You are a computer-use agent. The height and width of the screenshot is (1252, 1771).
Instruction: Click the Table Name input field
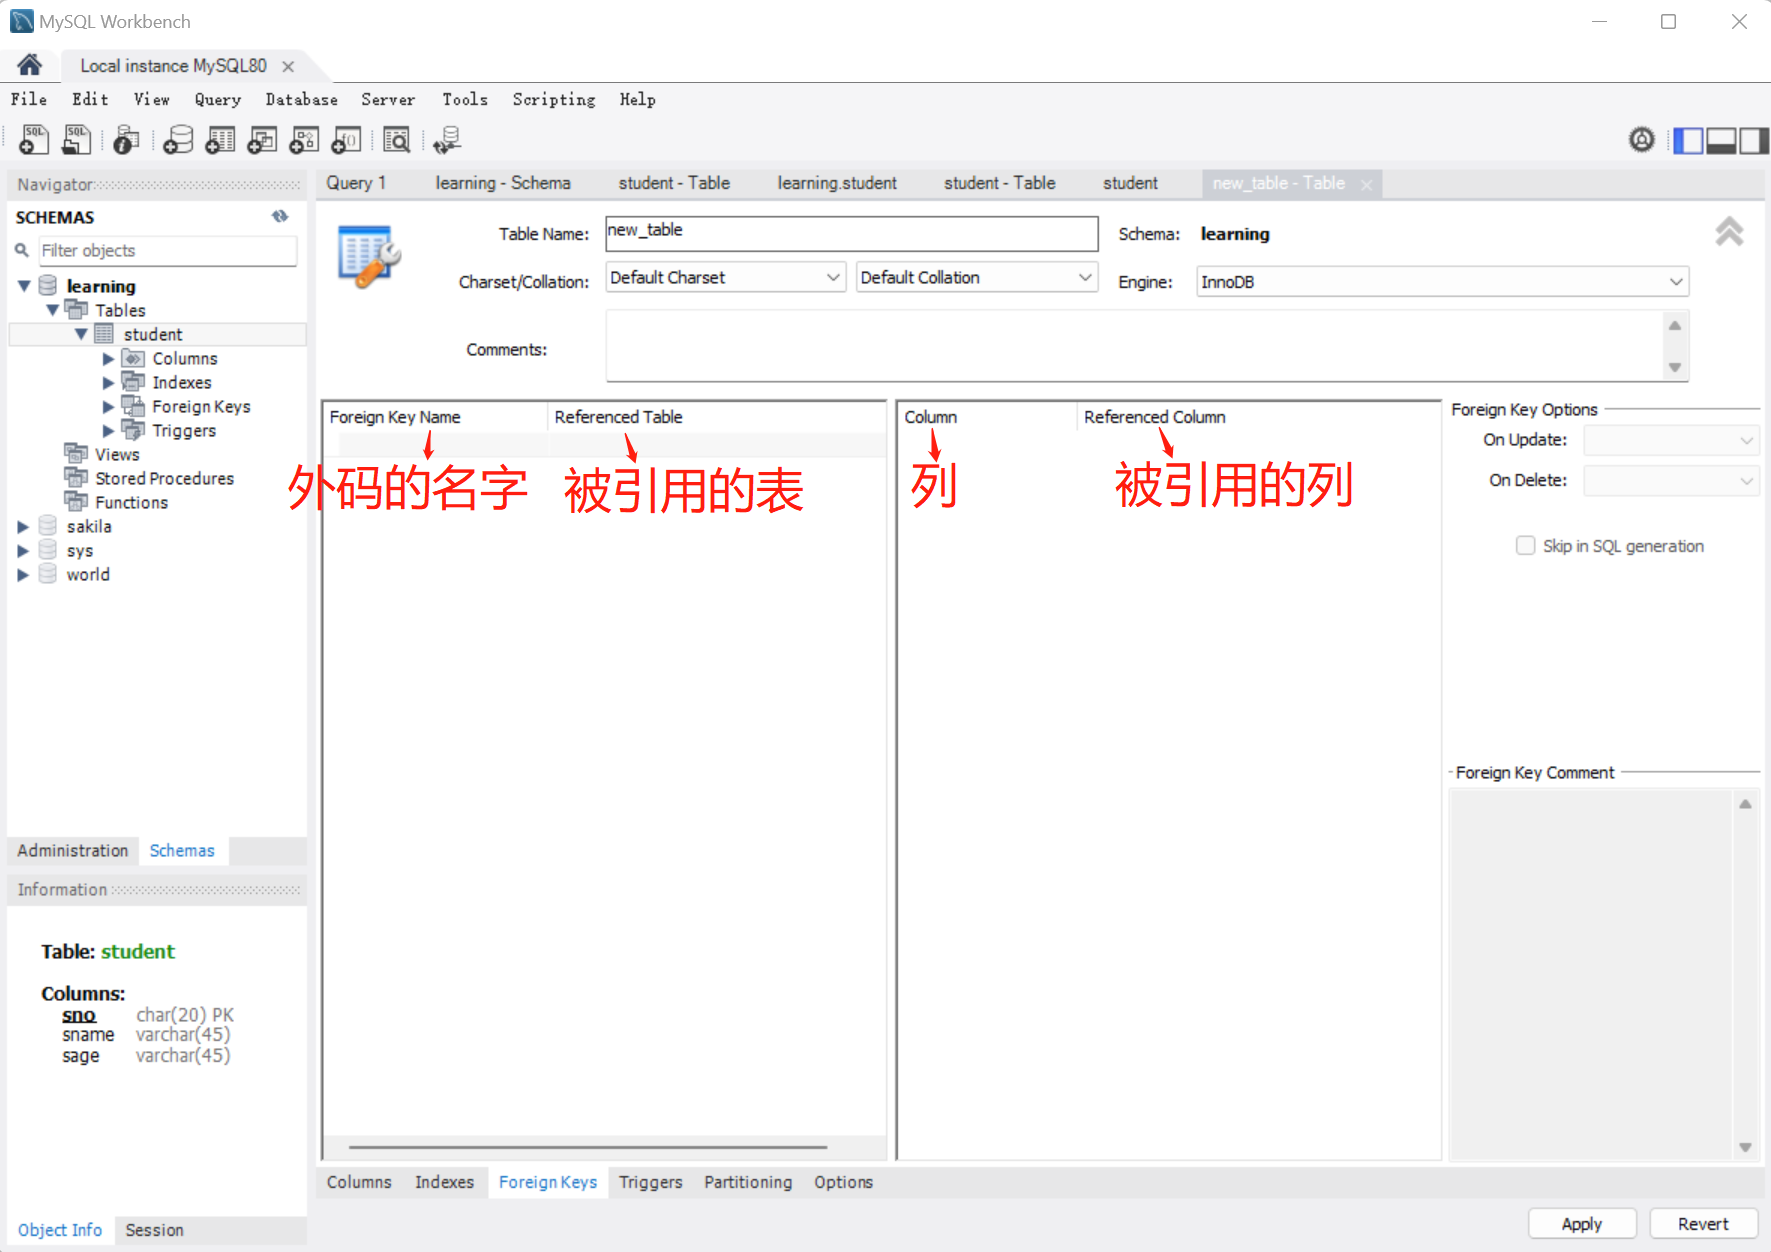click(850, 233)
